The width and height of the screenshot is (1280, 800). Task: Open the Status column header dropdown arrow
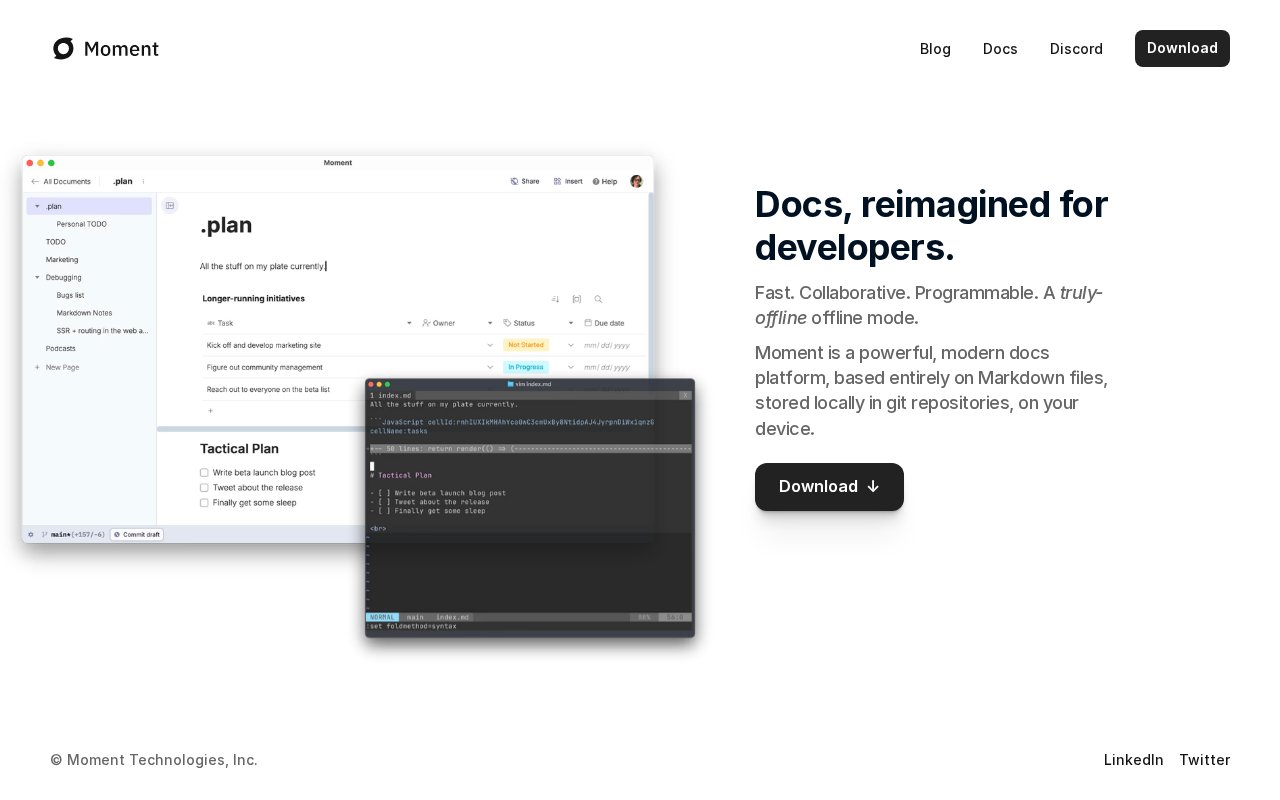coord(571,323)
